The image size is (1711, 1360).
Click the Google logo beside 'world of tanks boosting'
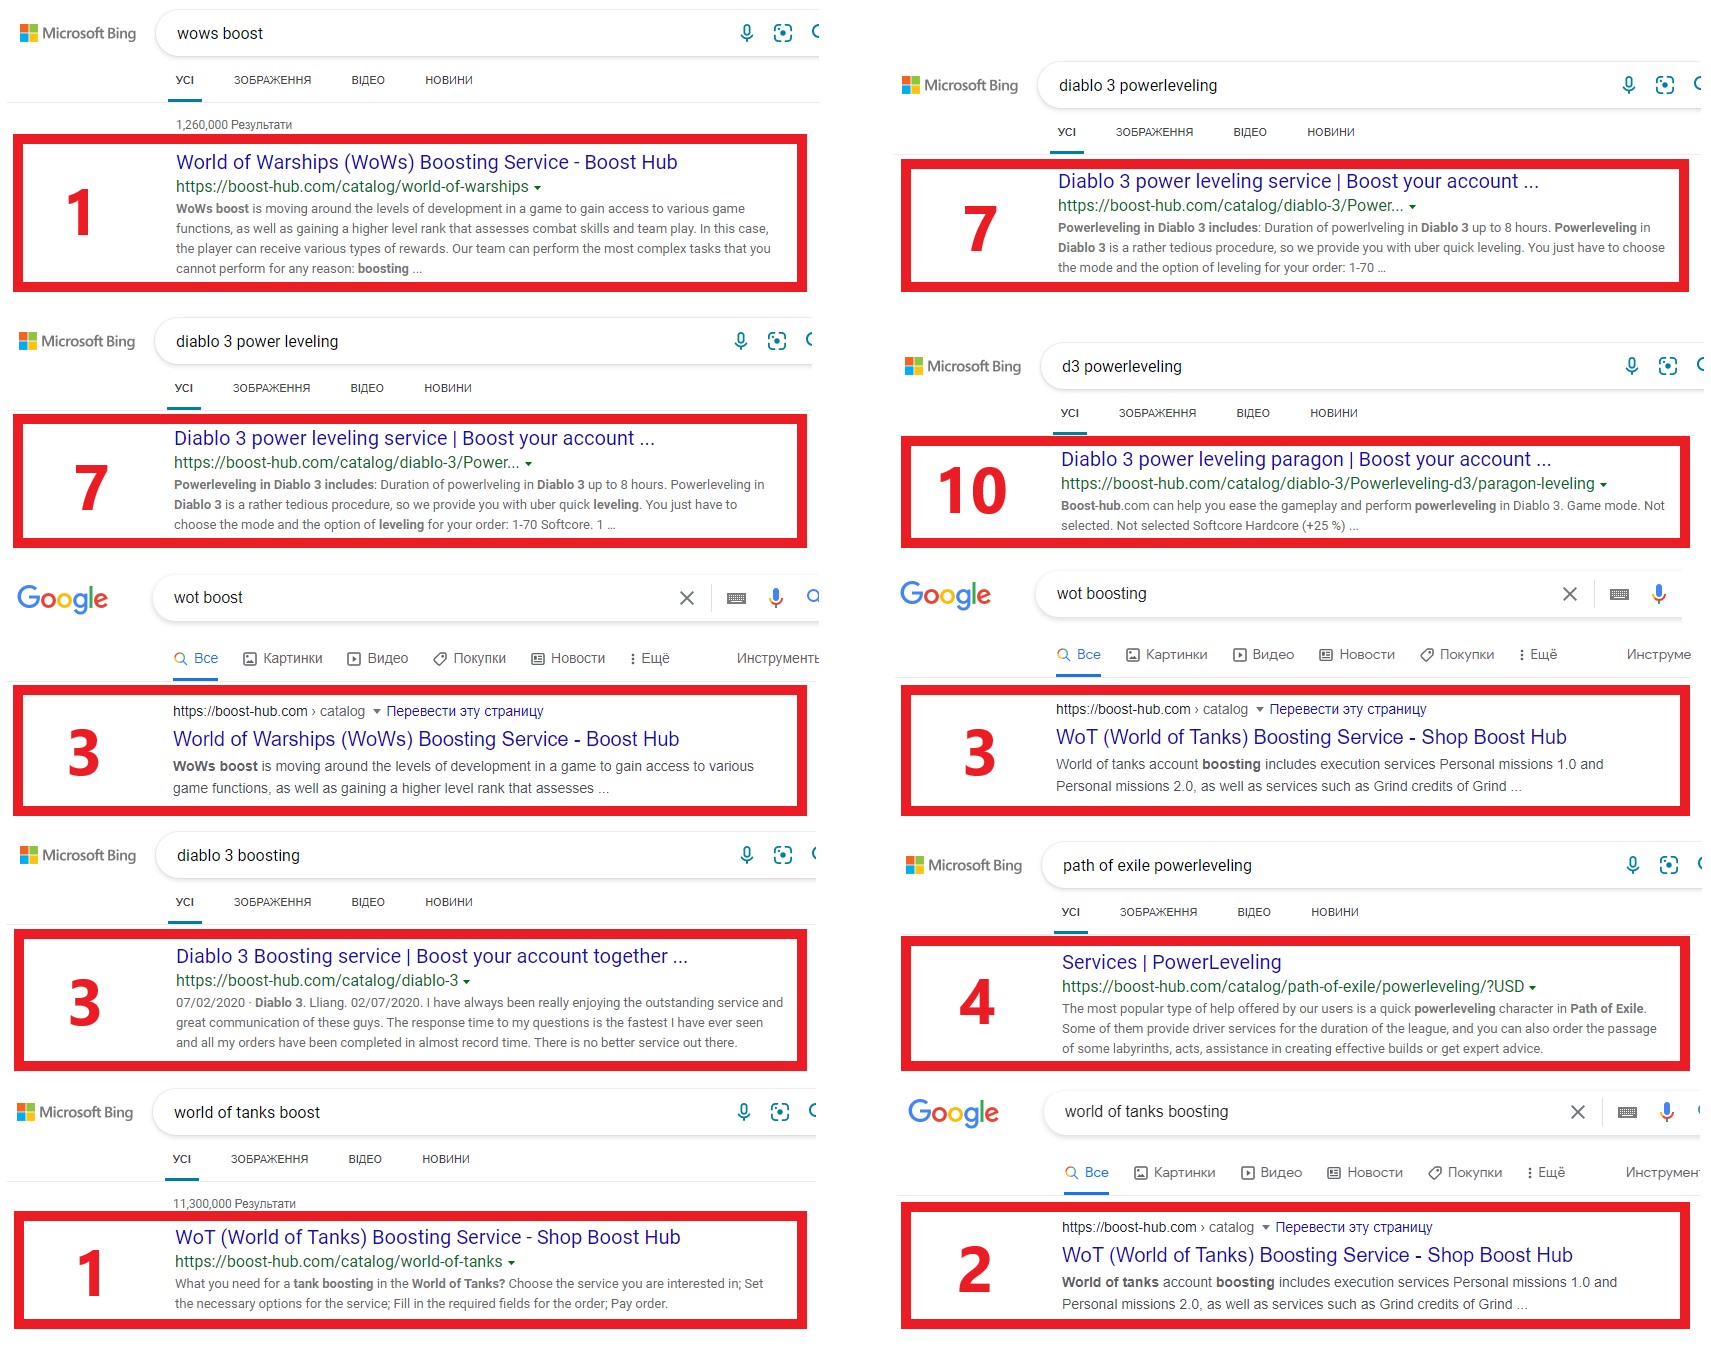954,1112
